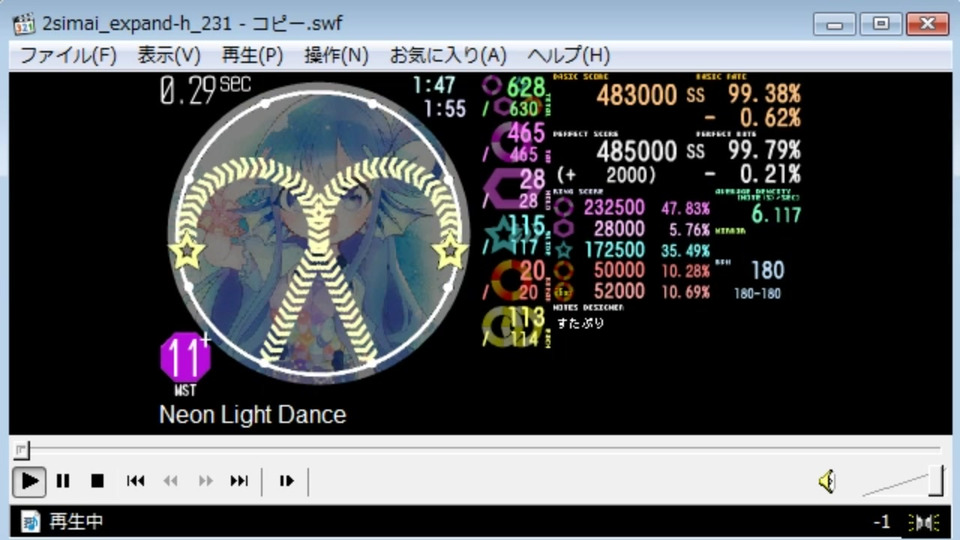Minimize the media player window
The width and height of the screenshot is (960, 540).
pyautogui.click(x=834, y=24)
